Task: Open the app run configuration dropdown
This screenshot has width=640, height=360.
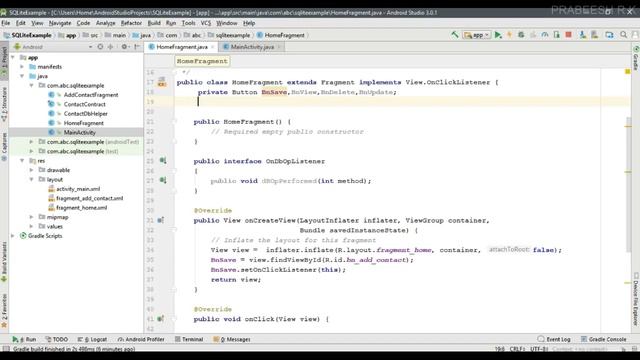Action: pyautogui.click(x=476, y=35)
